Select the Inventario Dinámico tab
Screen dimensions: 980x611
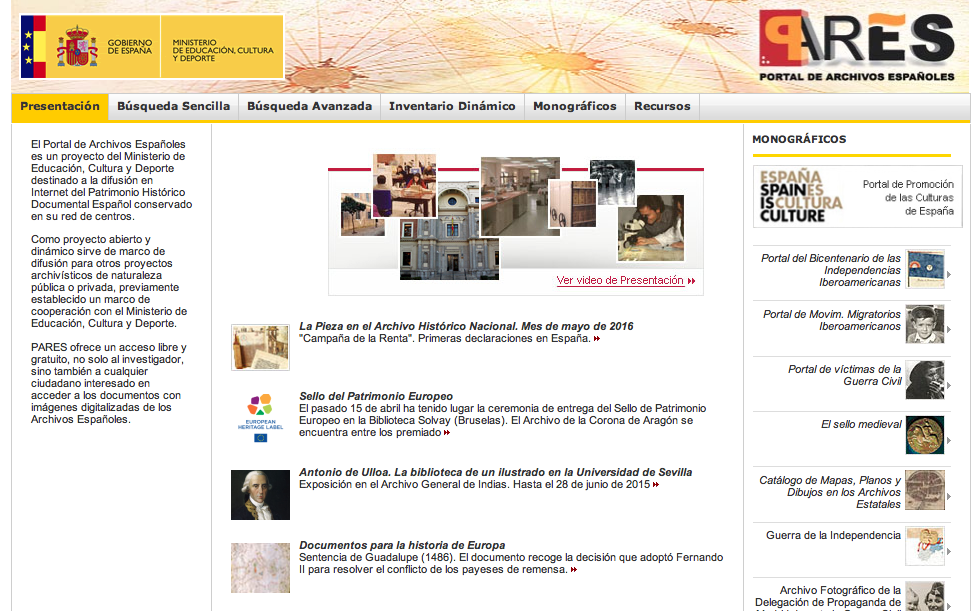click(x=452, y=106)
